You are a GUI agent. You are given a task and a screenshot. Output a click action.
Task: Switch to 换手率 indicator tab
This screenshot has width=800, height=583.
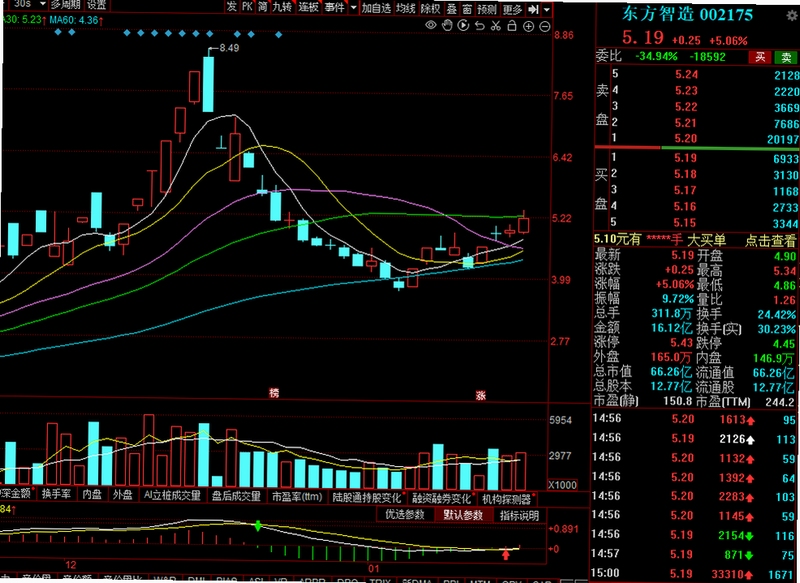[56, 494]
